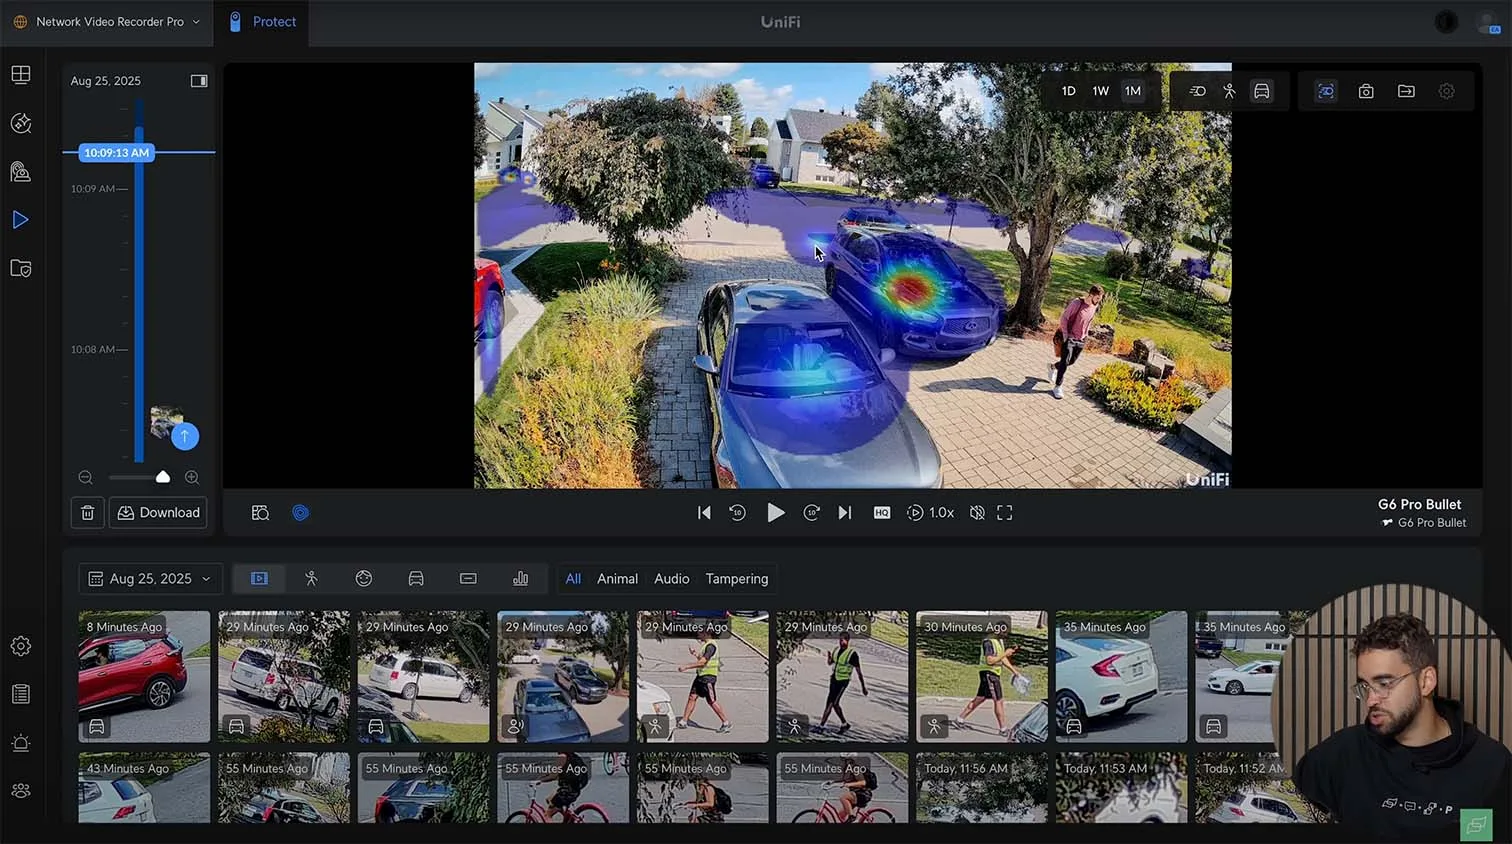Skip to previous event
Screen dimensions: 1512x844
[704, 513]
